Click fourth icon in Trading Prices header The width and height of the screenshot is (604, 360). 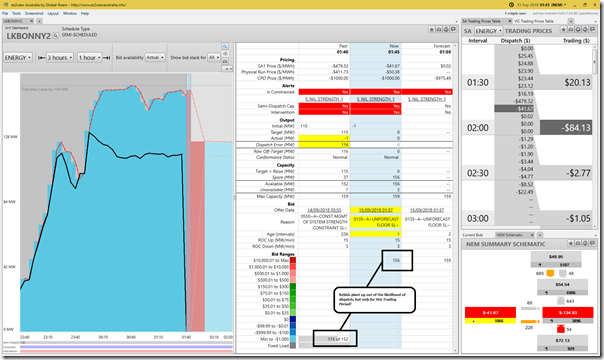(x=585, y=30)
